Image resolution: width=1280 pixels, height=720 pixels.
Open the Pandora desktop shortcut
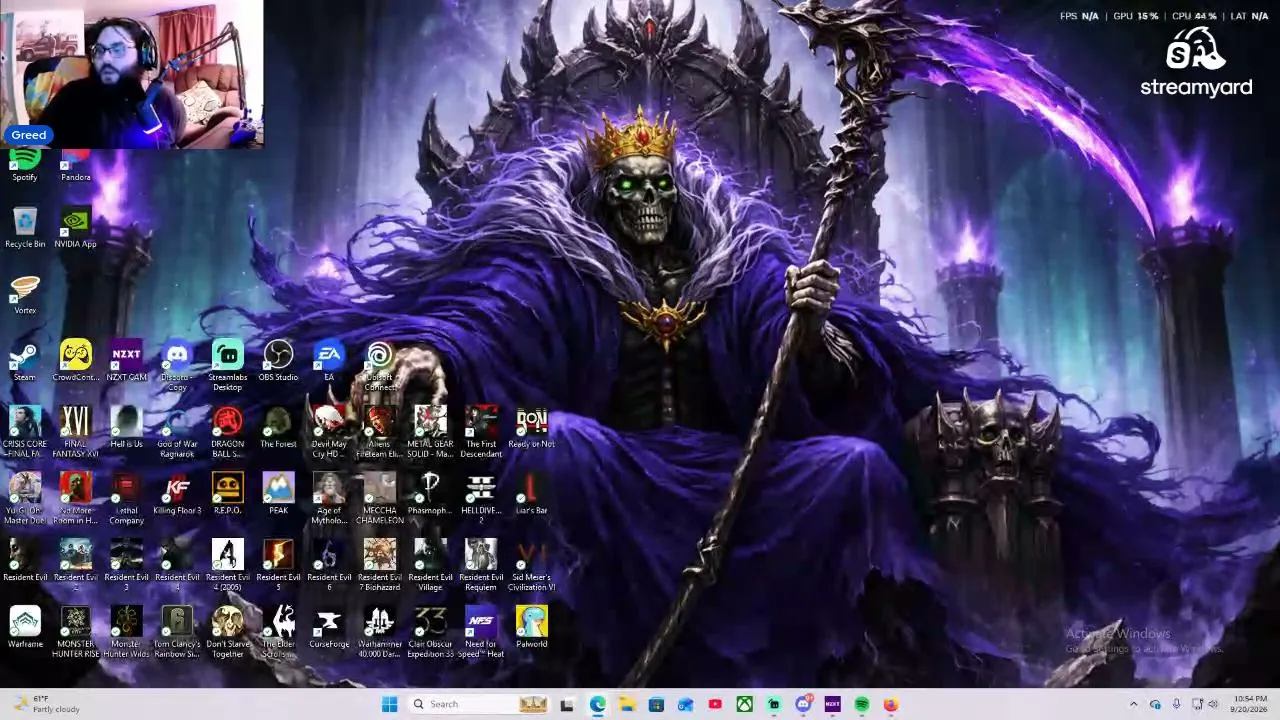tap(76, 165)
